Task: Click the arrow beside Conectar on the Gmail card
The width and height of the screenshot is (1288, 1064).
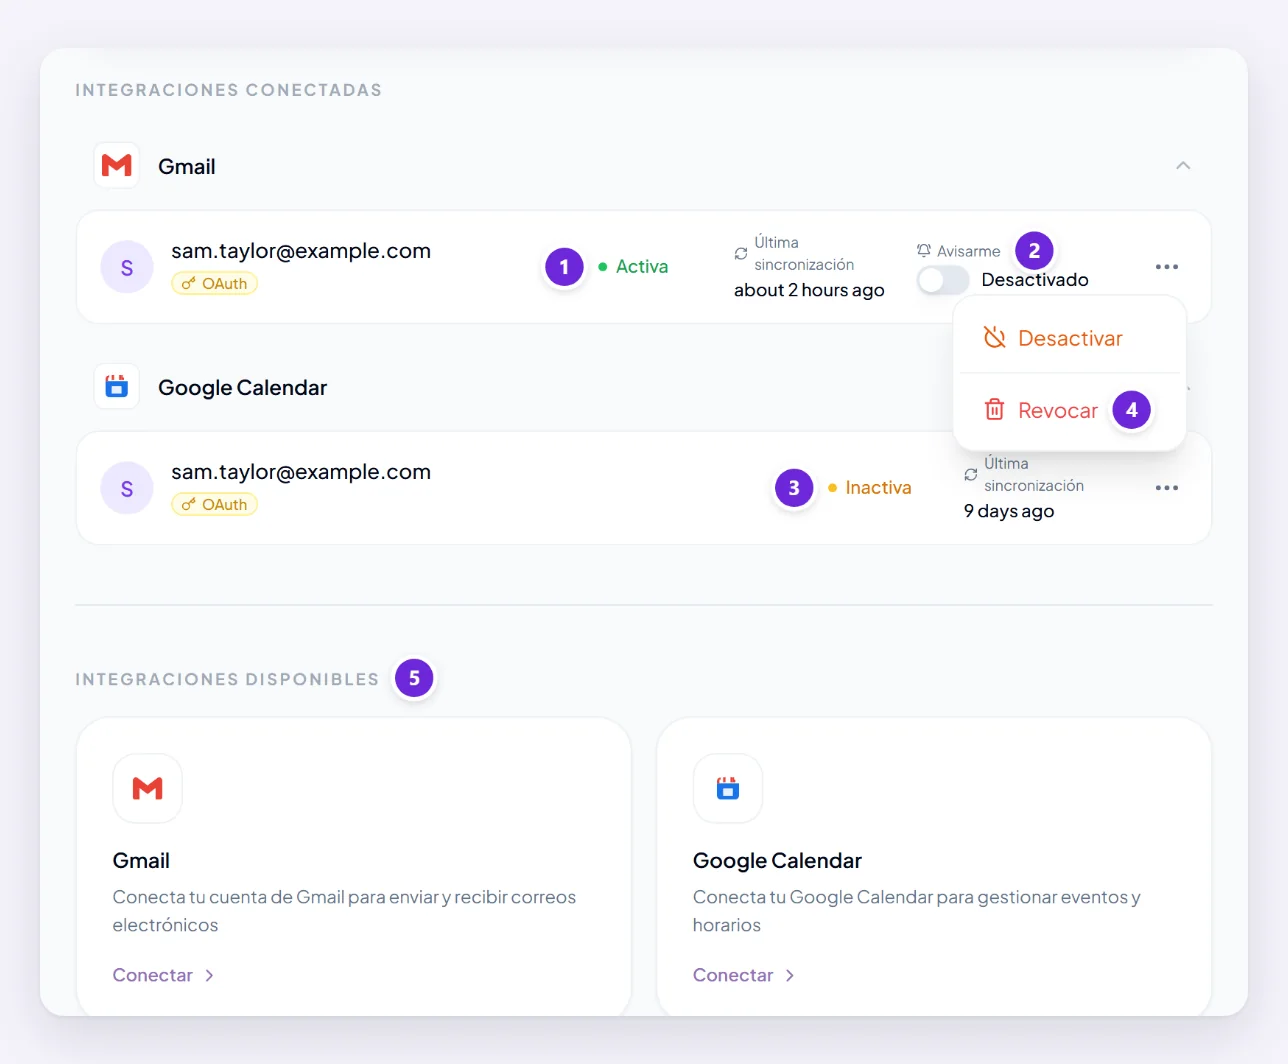Action: click(209, 975)
